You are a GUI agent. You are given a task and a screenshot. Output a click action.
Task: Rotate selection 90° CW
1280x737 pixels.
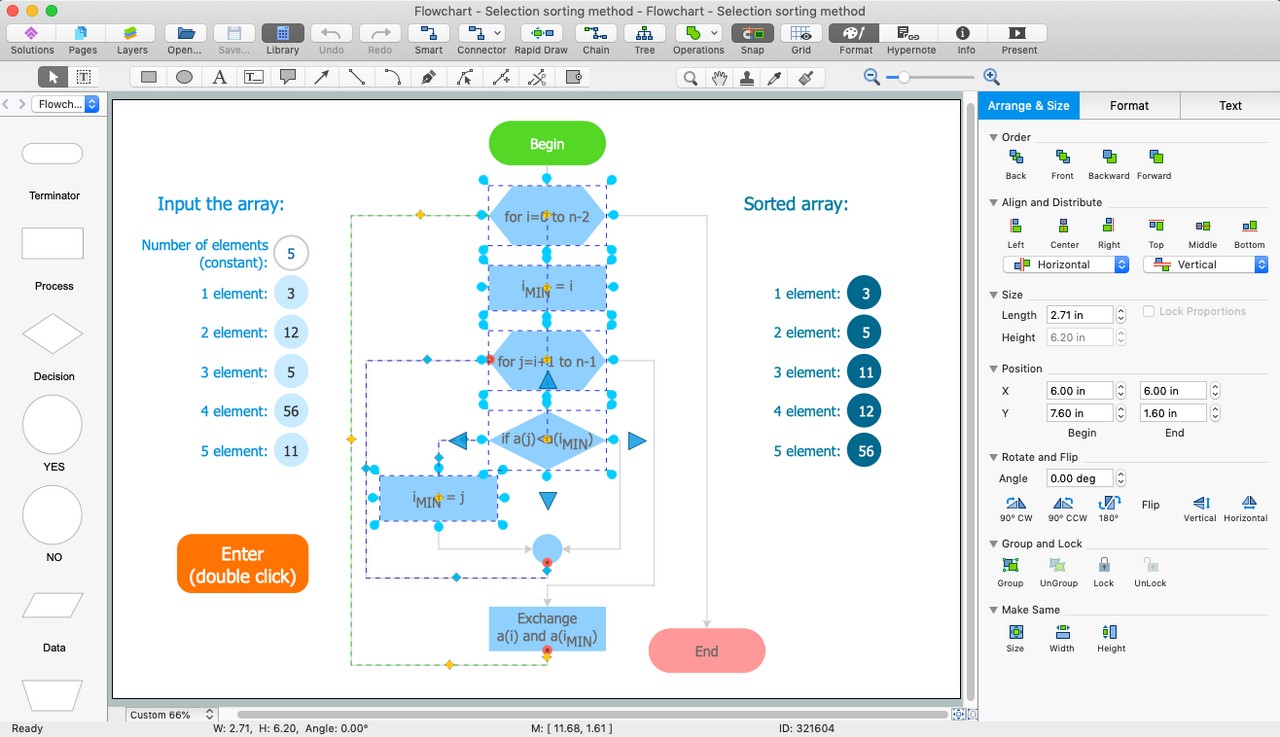point(1016,504)
